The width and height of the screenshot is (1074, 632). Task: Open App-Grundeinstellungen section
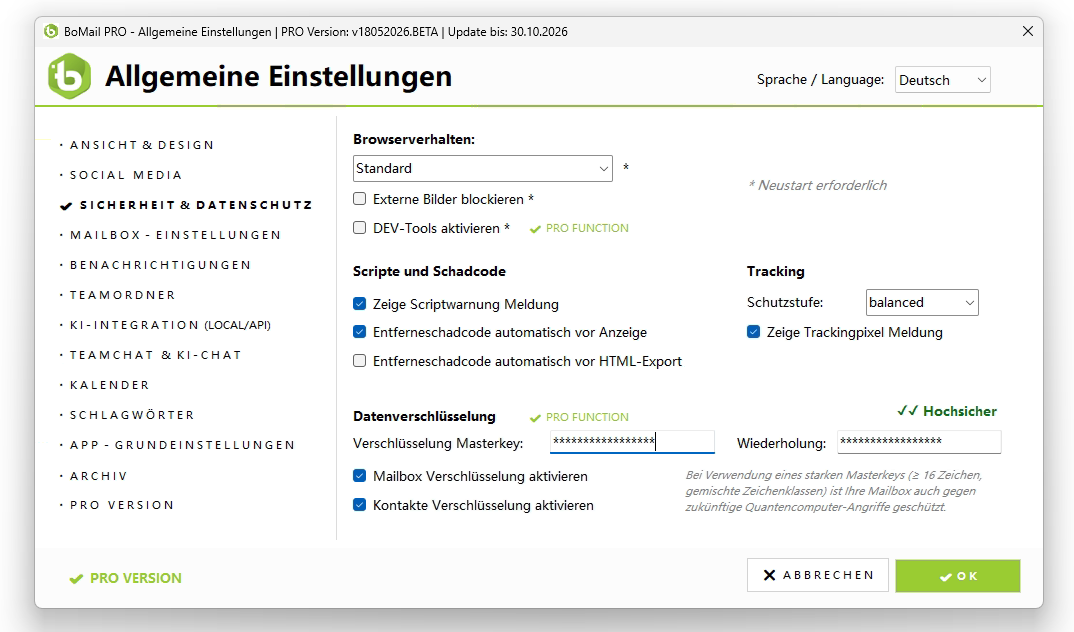click(x=182, y=445)
